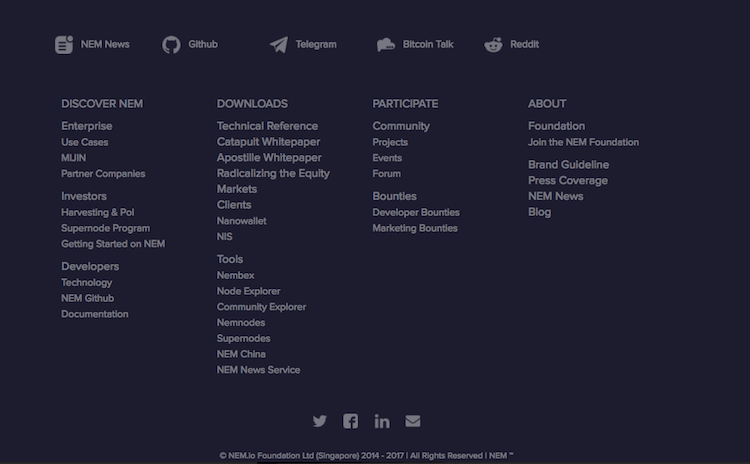This screenshot has height=464, width=750.
Task: Open the Catapult Whitepaper link
Action: (x=268, y=142)
